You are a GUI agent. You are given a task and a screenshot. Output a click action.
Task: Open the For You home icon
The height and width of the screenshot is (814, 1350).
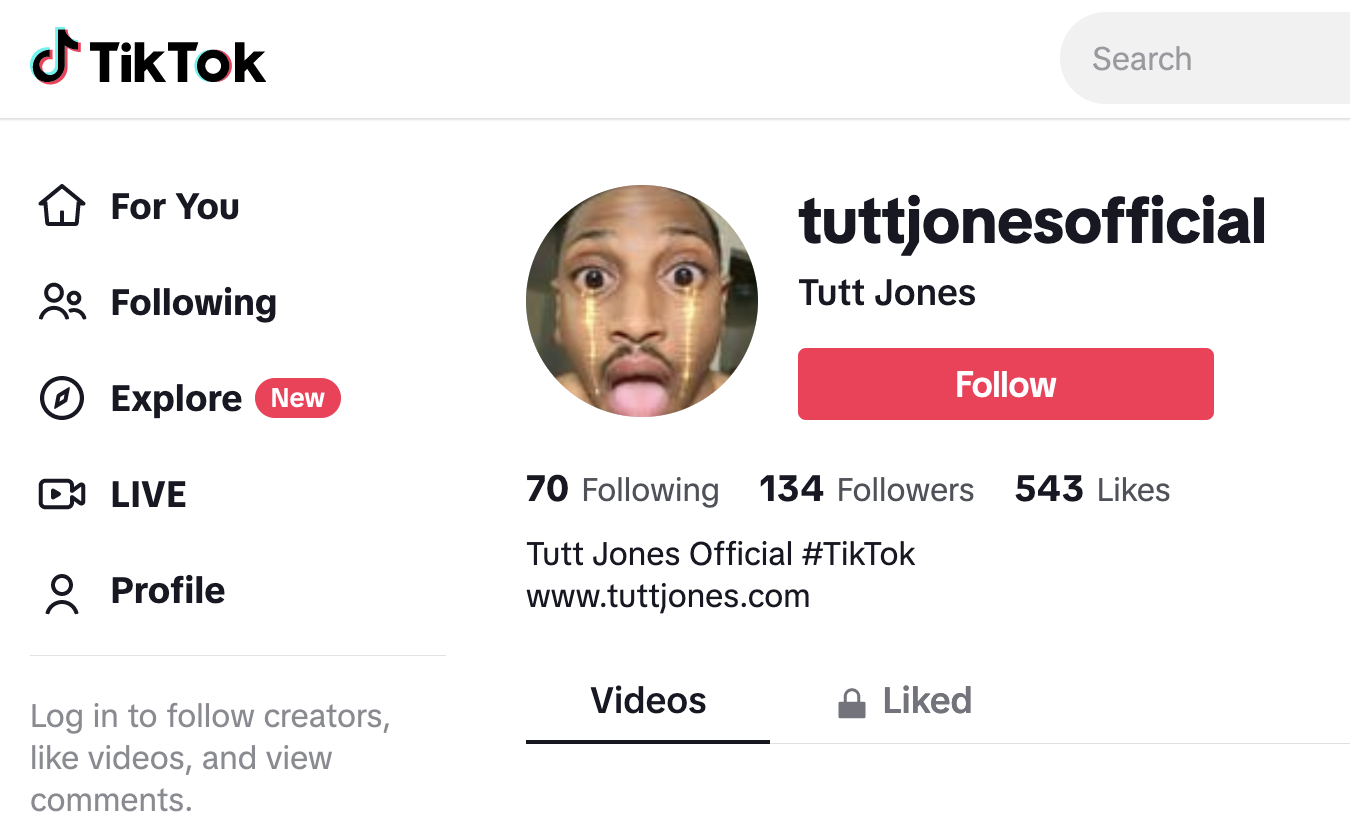point(62,206)
